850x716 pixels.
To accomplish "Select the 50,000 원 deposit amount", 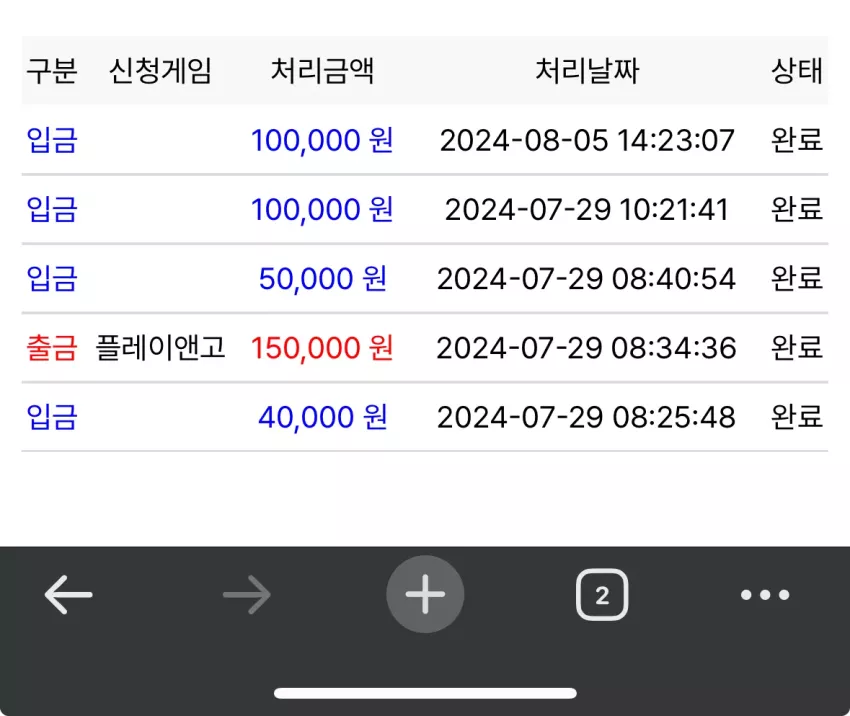I will 323,279.
